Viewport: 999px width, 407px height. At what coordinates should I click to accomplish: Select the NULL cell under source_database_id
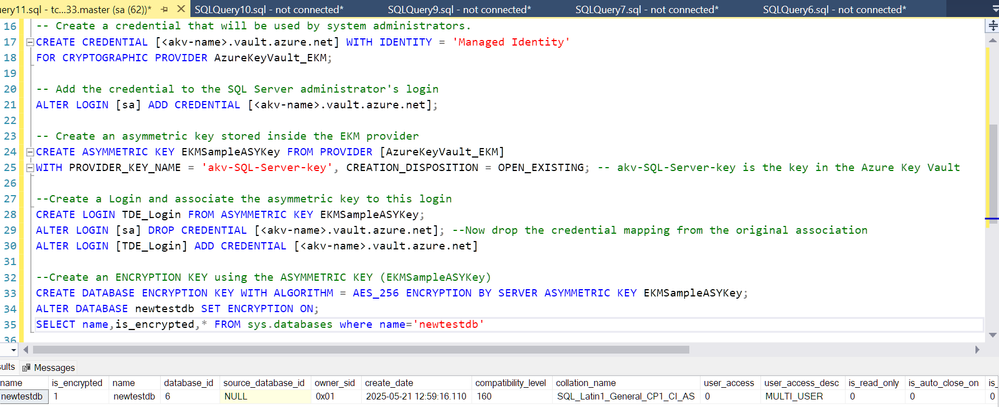pos(265,396)
